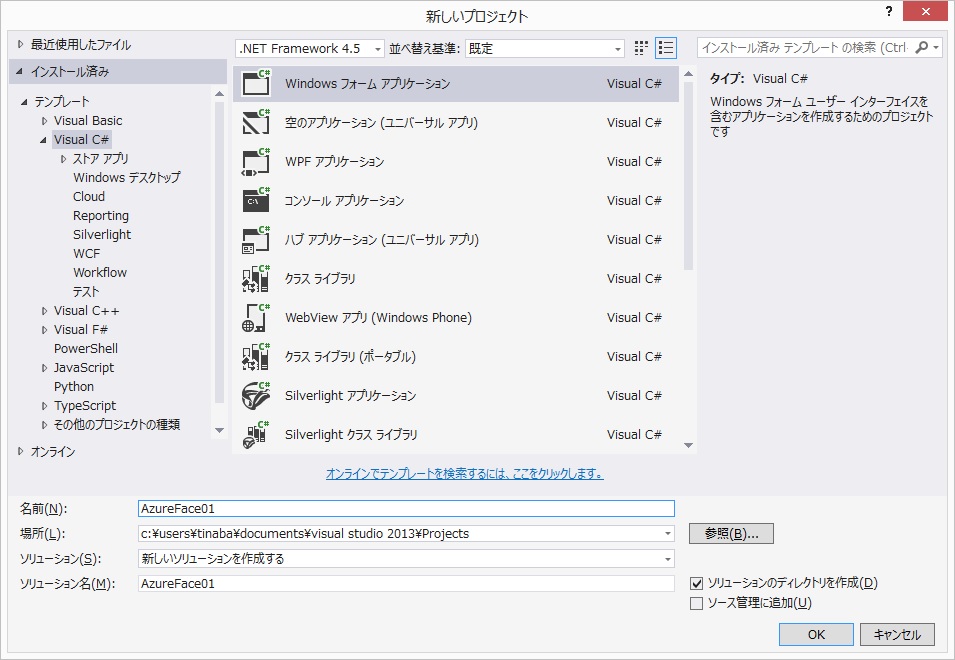
Task: Pick the WPF アプリケーション template icon
Action: pyautogui.click(x=256, y=161)
